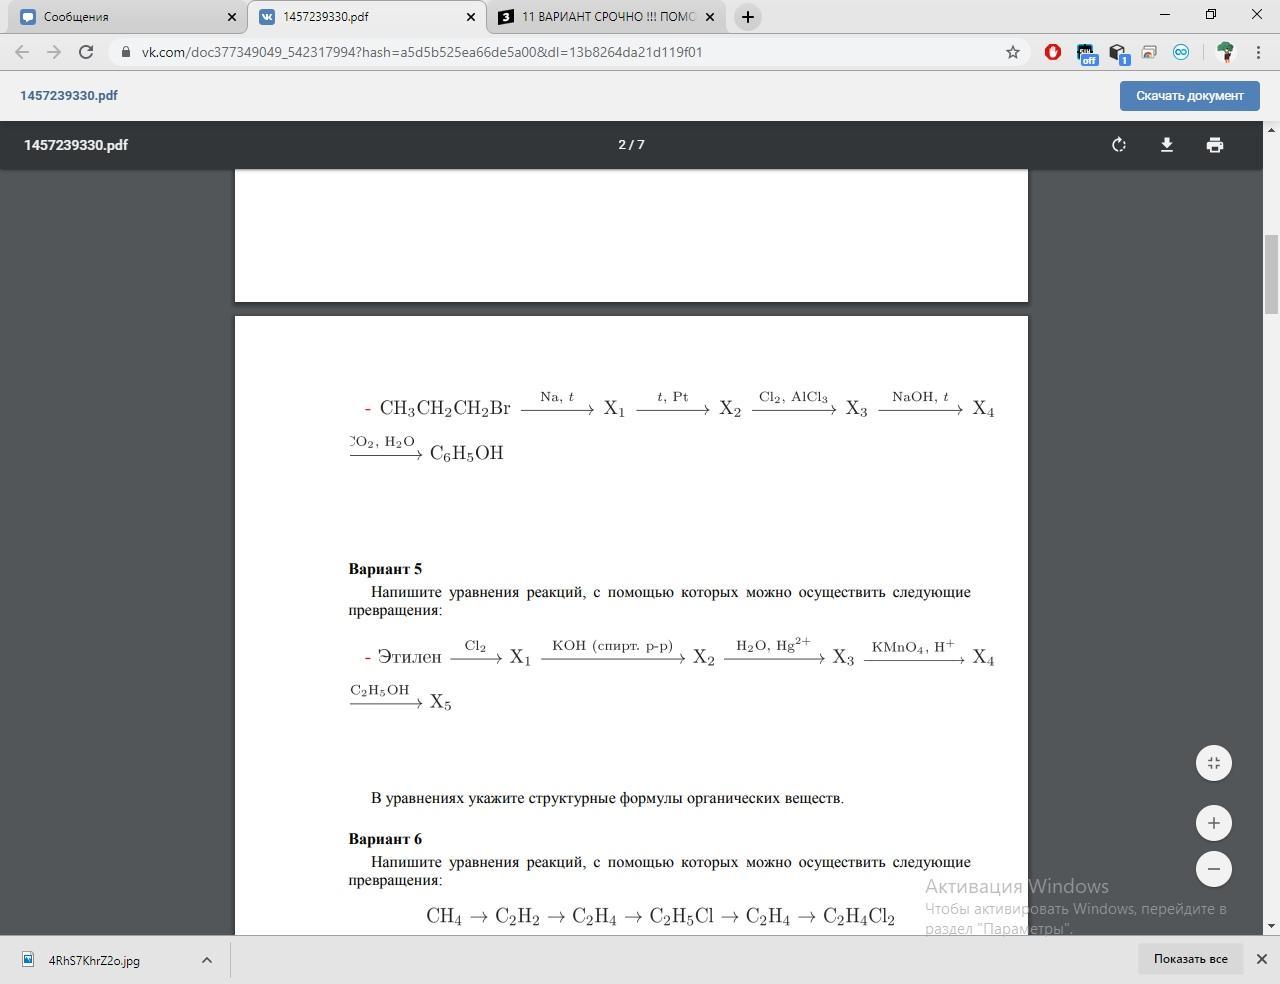
Task: View site security lock info
Action: (x=124, y=52)
